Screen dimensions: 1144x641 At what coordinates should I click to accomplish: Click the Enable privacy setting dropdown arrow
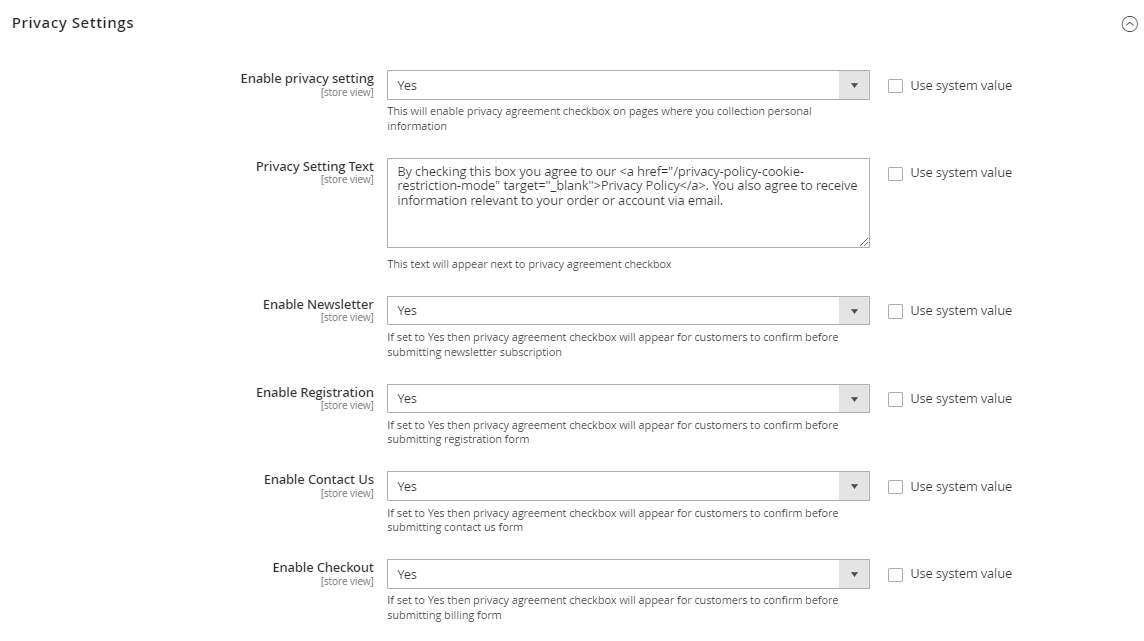click(854, 86)
